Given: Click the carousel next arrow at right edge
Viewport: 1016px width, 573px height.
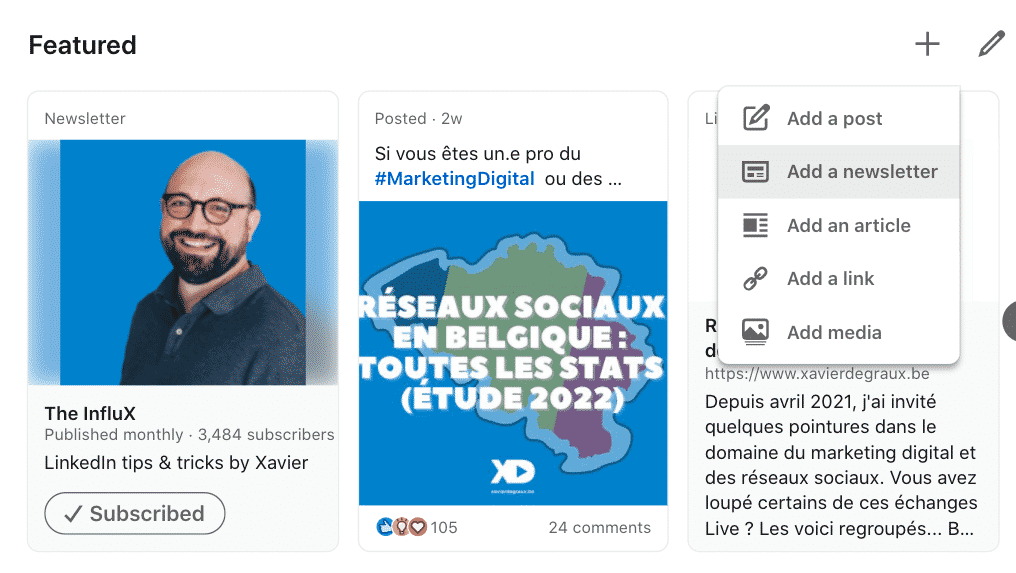Looking at the screenshot, I should pos(1009,321).
